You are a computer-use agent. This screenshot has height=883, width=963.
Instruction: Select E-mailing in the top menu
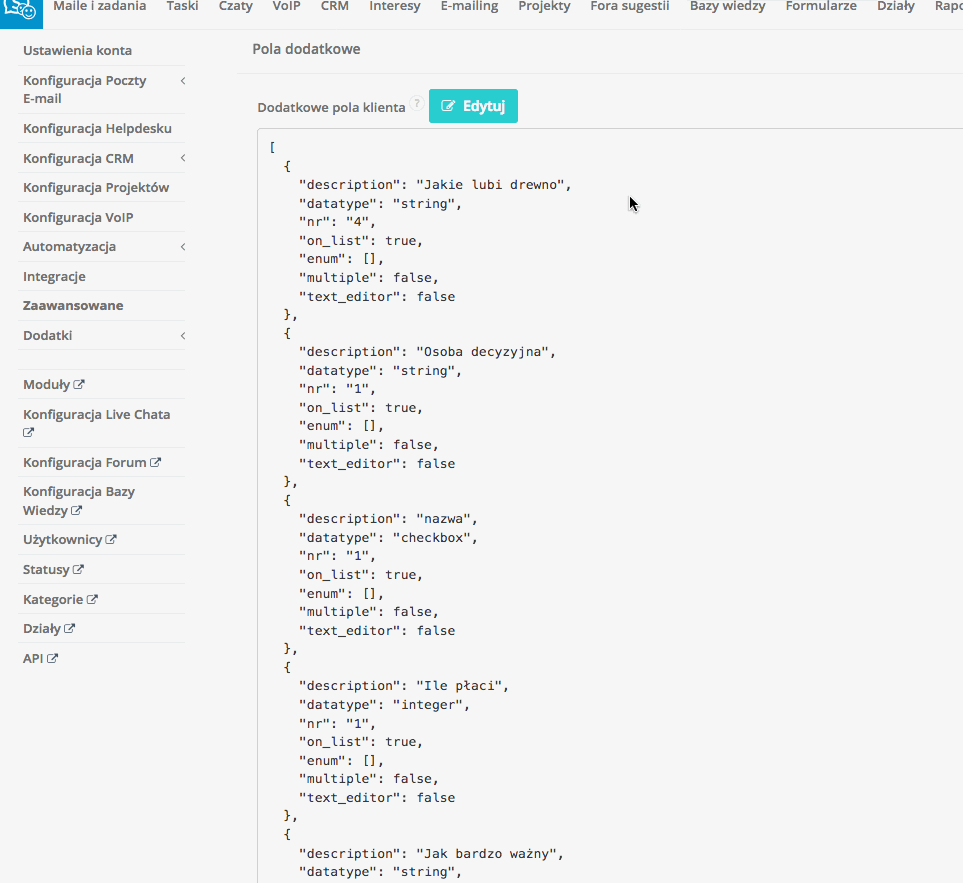[469, 6]
